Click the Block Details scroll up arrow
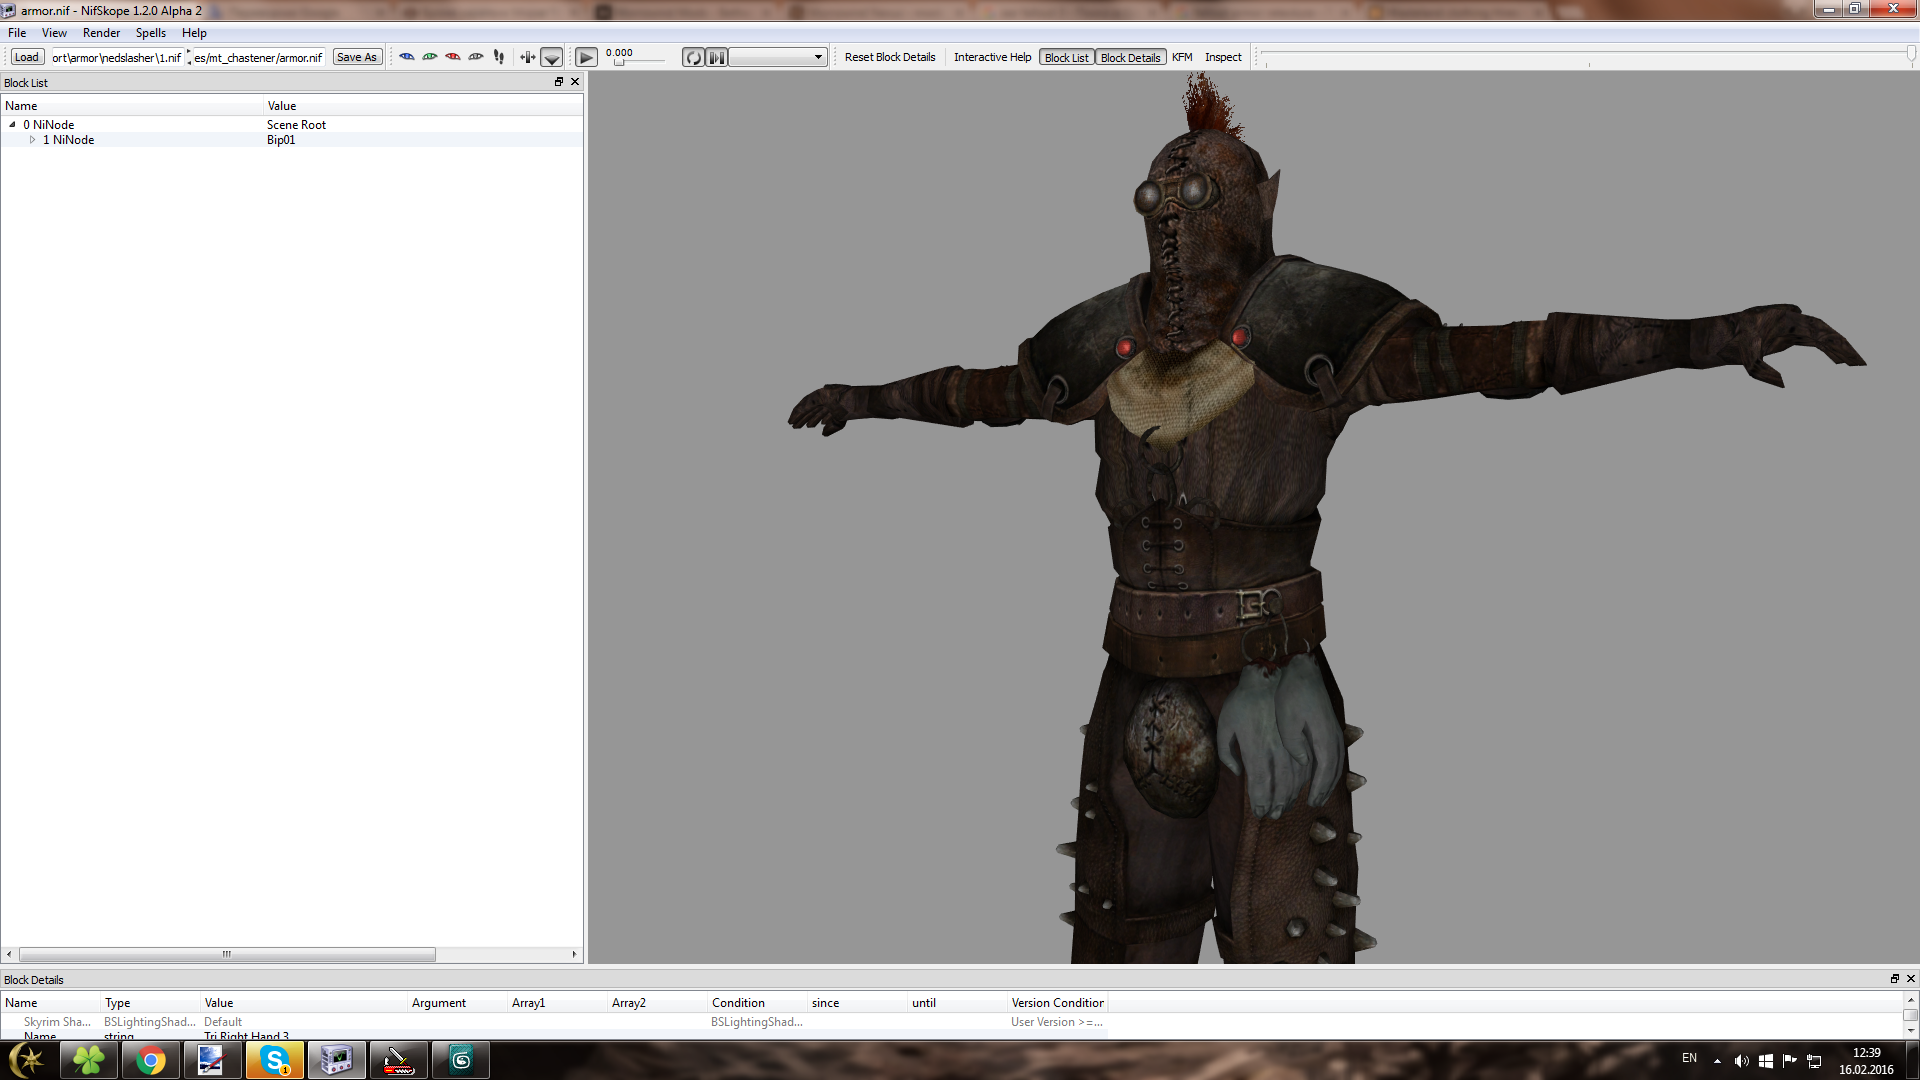Image resolution: width=1920 pixels, height=1080 pixels. coord(1910,1000)
